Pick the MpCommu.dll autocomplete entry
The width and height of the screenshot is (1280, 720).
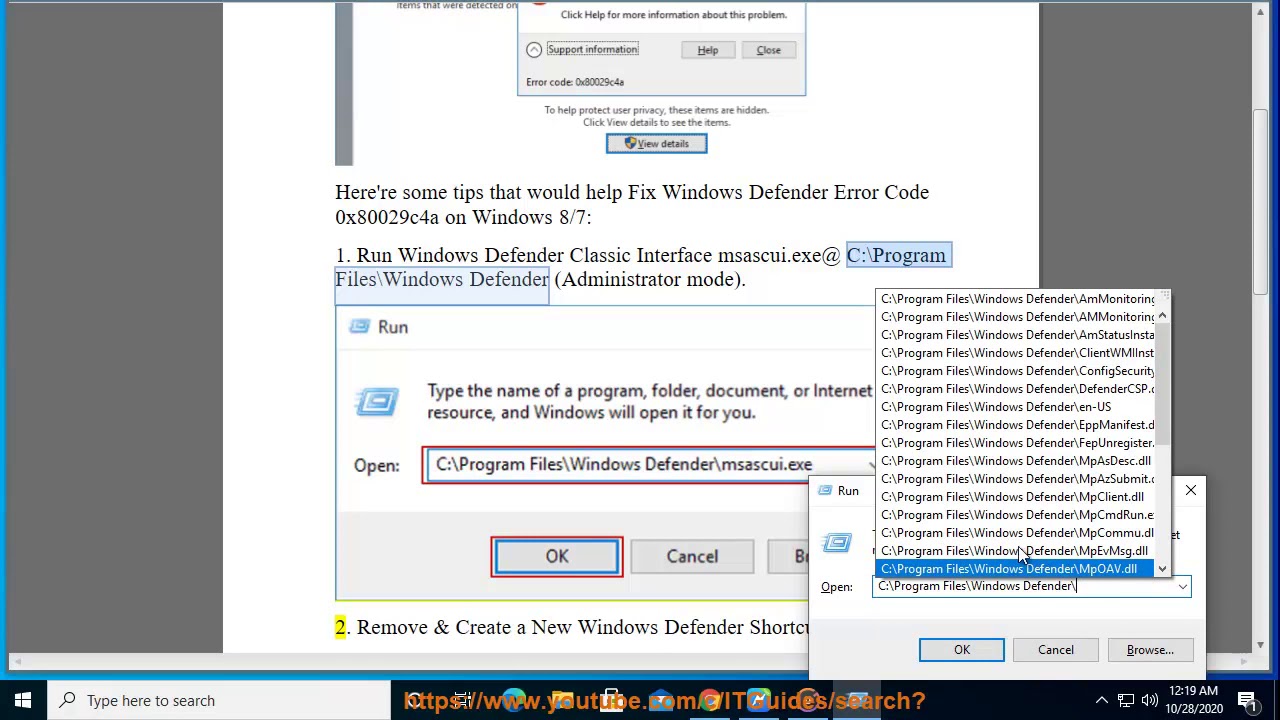pyautogui.click(x=1015, y=533)
